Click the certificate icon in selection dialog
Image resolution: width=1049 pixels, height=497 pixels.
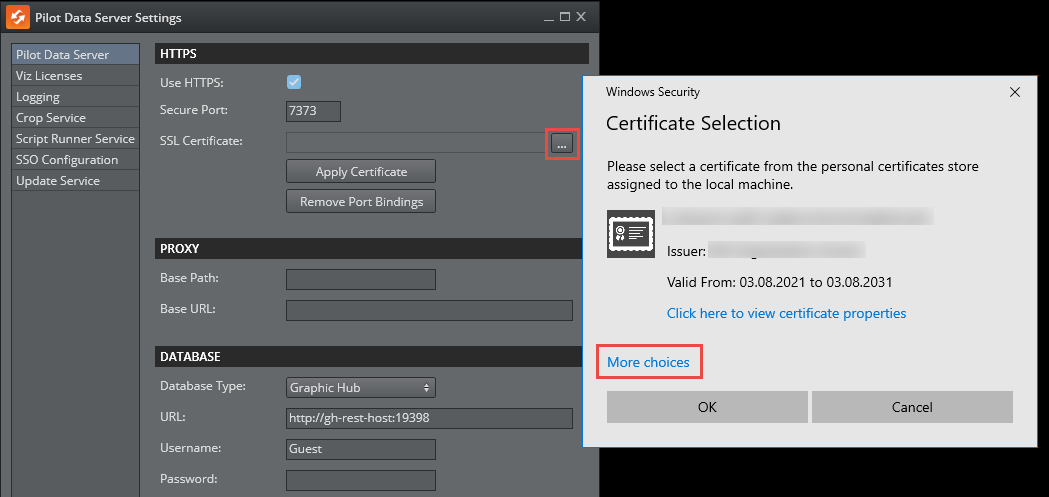click(630, 233)
